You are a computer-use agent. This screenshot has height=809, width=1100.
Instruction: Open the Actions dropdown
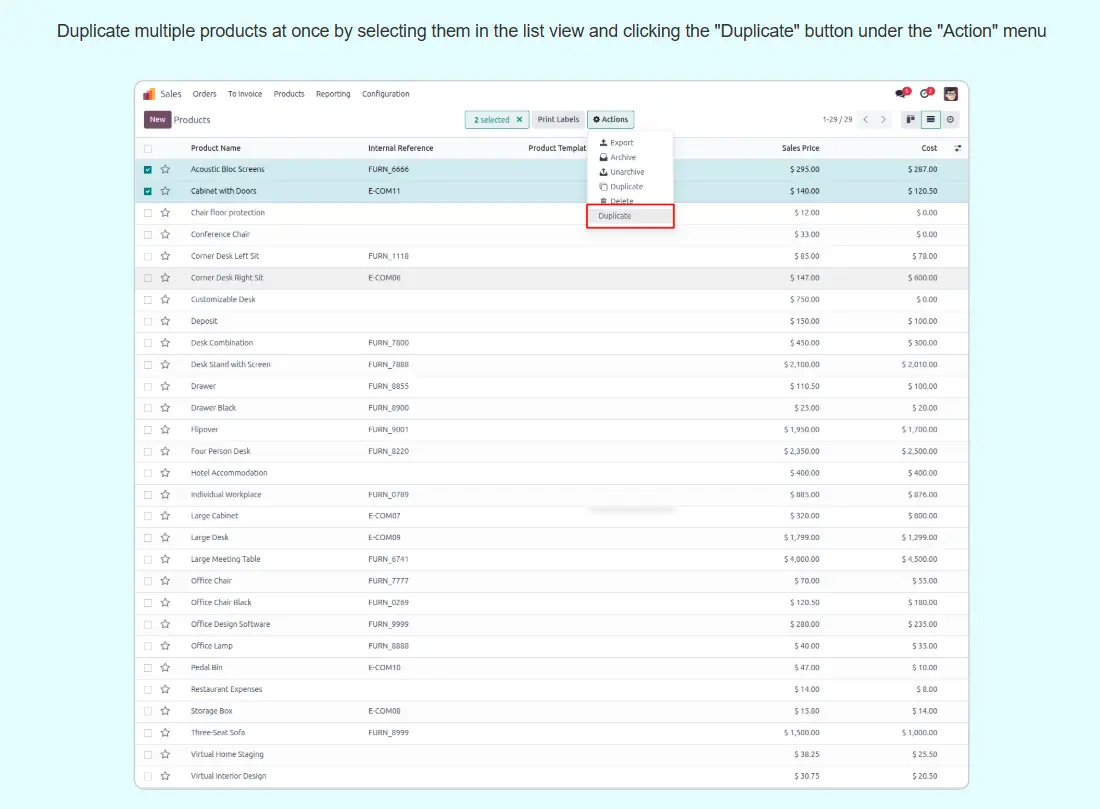pos(610,120)
